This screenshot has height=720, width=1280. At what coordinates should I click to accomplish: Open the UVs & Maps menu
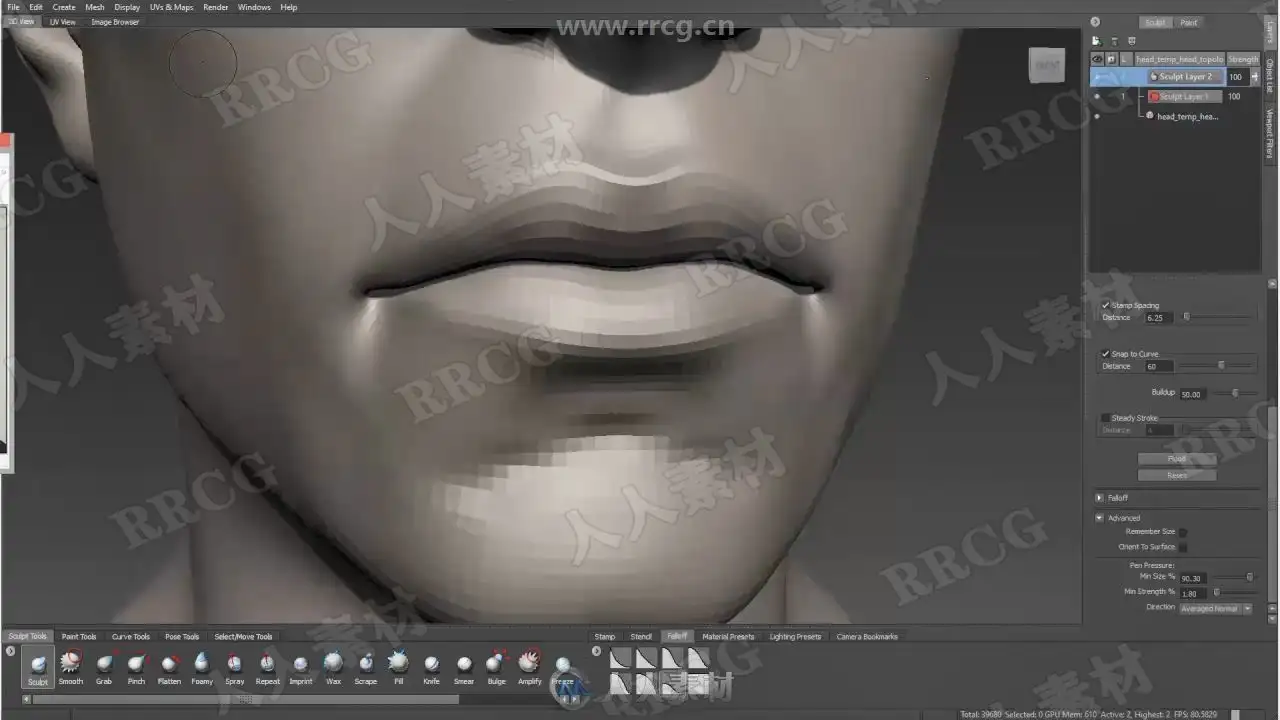tap(172, 7)
